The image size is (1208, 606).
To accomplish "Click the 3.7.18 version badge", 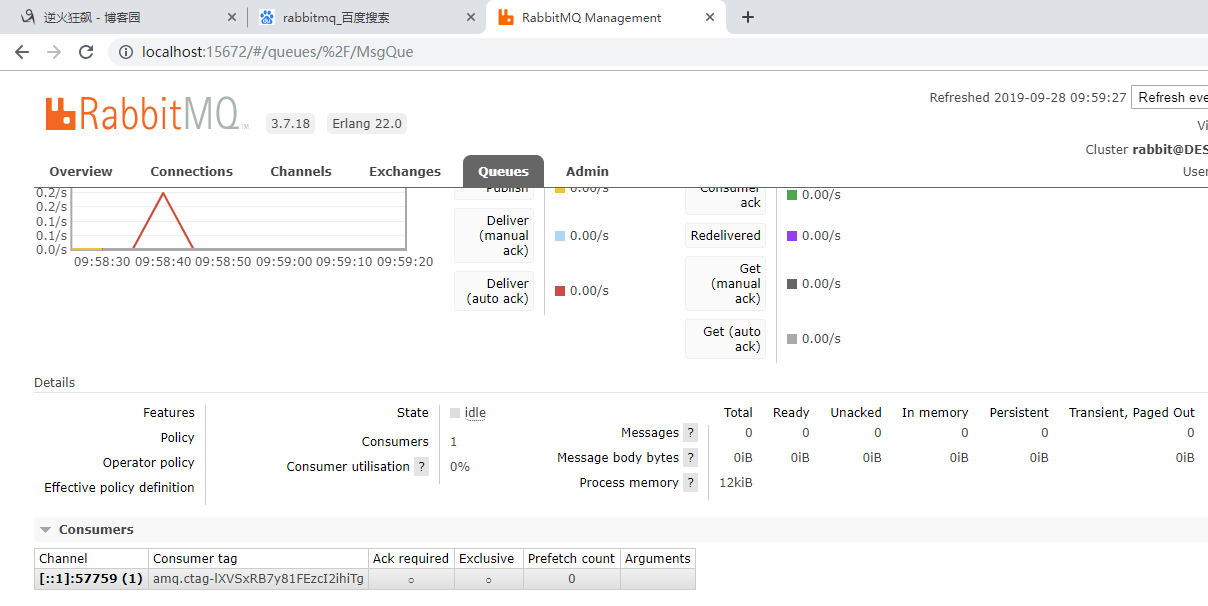I will tap(291, 124).
